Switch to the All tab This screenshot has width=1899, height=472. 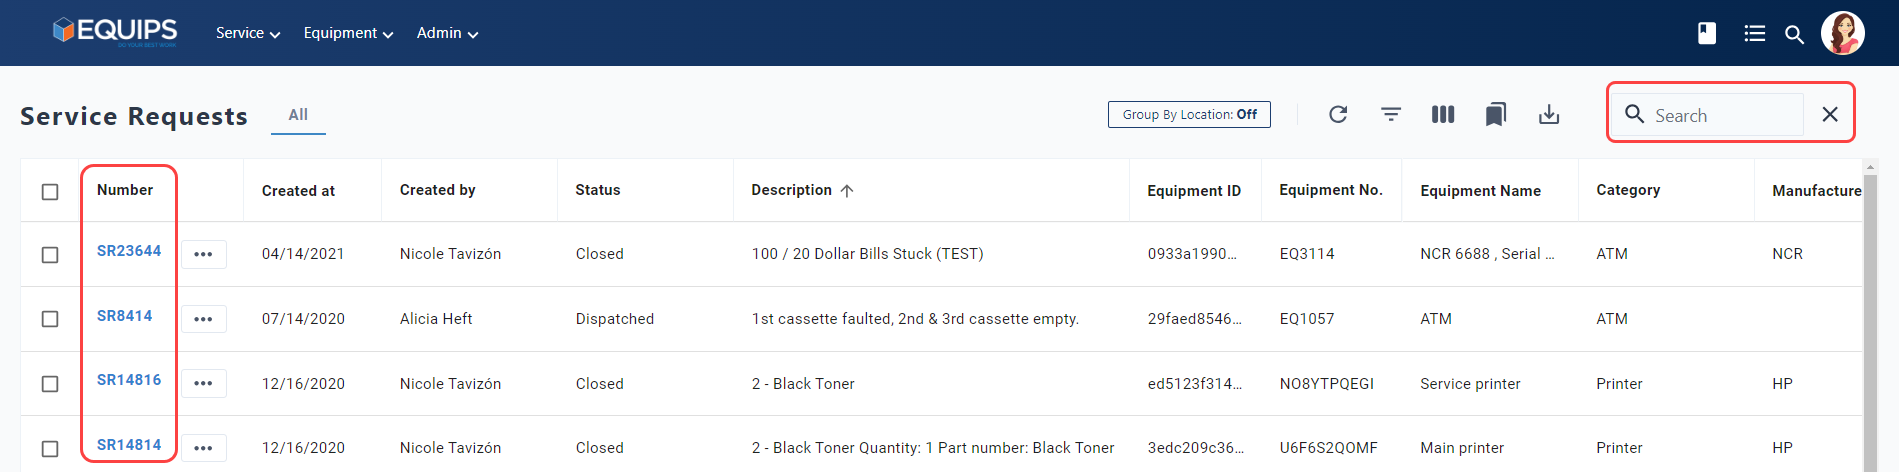298,115
